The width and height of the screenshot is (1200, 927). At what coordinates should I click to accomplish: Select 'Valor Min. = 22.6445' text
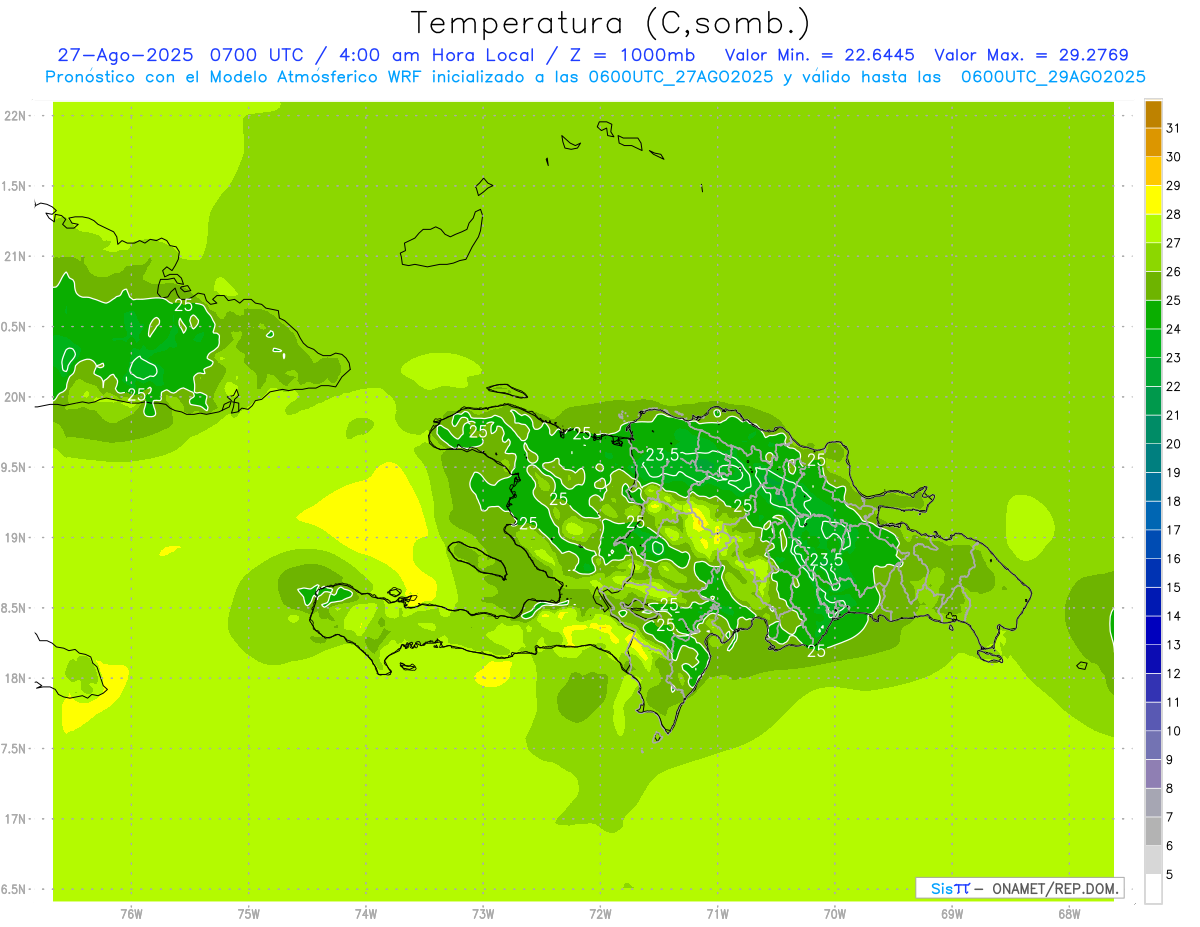819,55
